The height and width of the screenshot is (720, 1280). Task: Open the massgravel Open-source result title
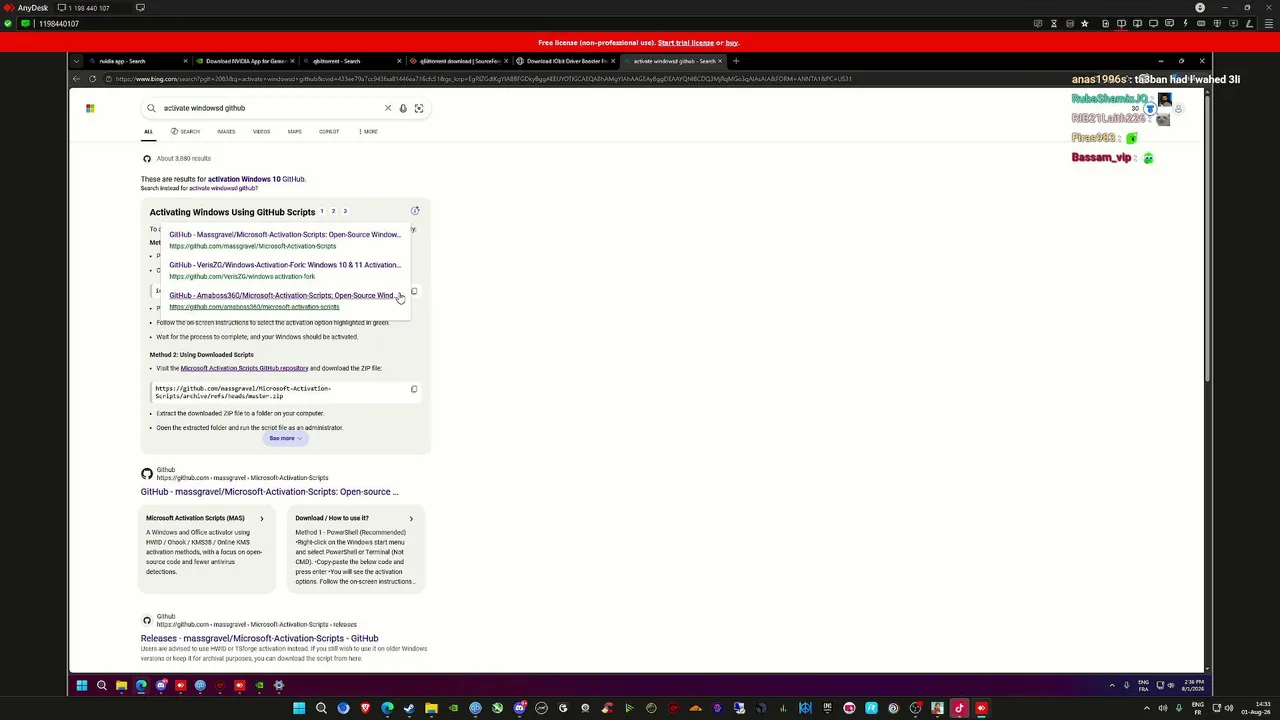[269, 492]
